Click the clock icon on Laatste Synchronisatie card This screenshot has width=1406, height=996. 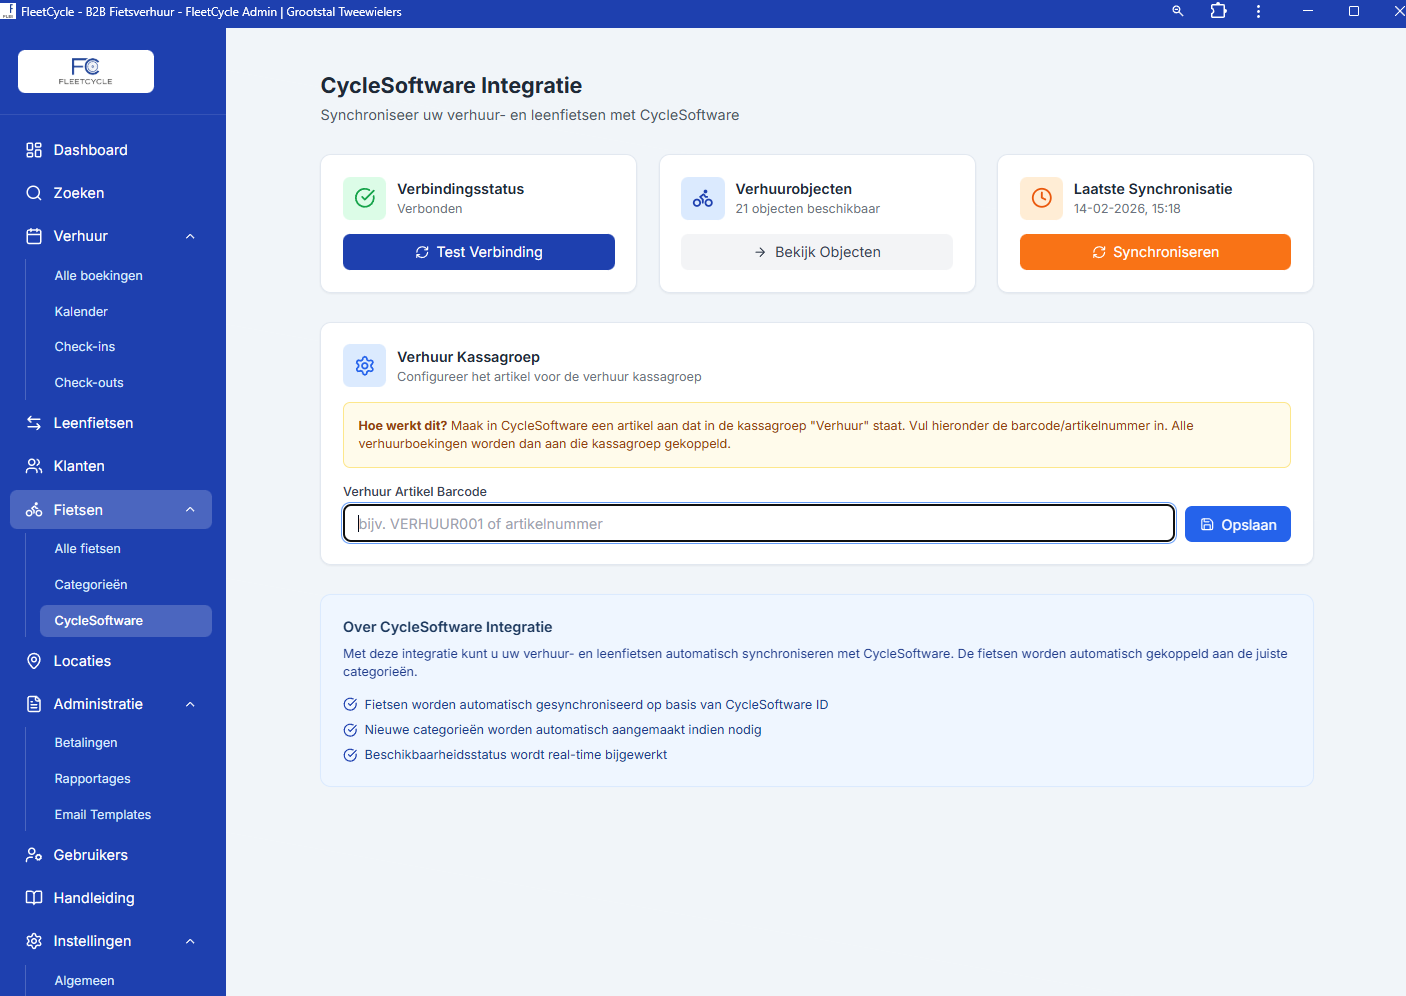1040,198
